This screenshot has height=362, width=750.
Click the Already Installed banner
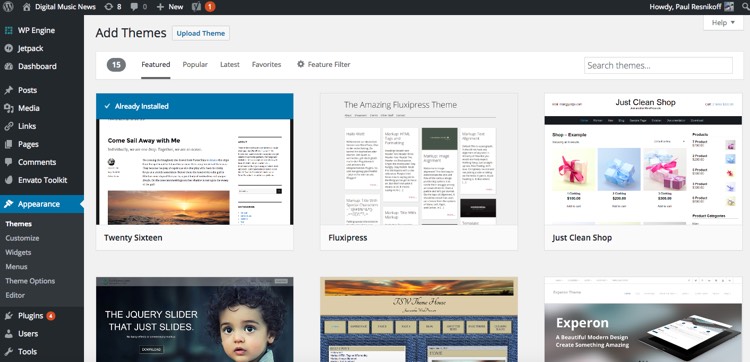tap(195, 106)
